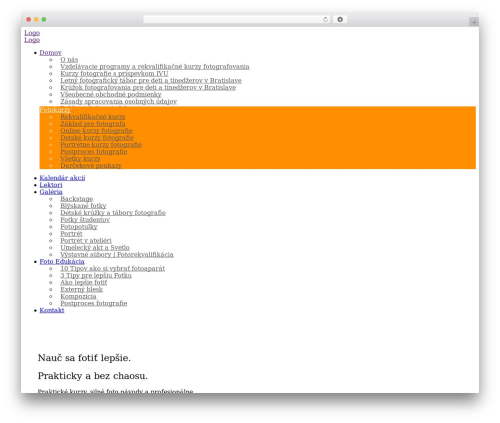500x423 pixels.
Task: Open the Foto Edukácia menu link
Action: 62,262
